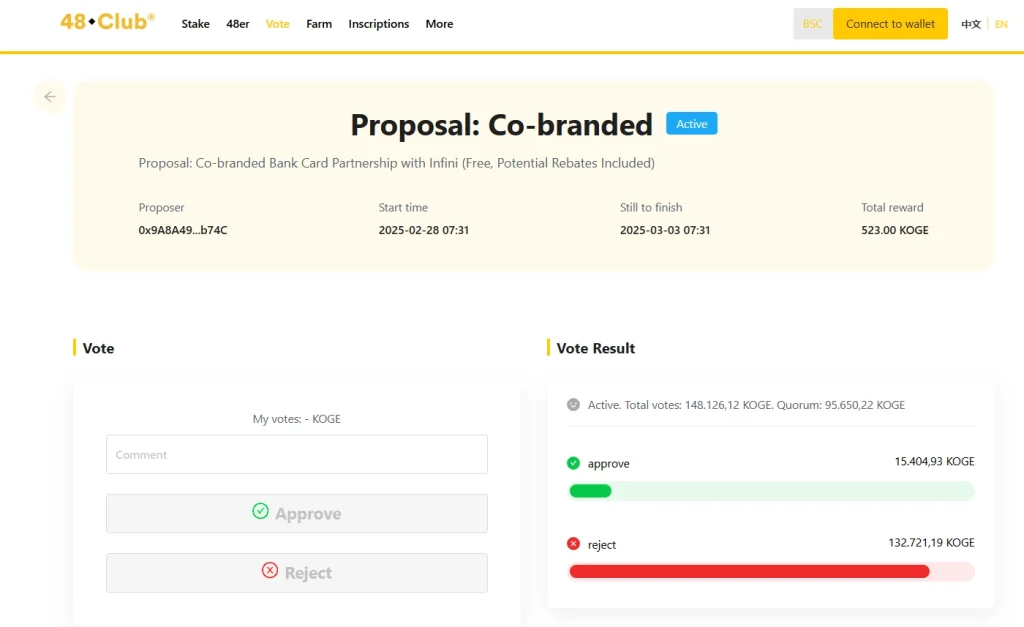Click the green approve checkmark icon in results

(x=573, y=463)
